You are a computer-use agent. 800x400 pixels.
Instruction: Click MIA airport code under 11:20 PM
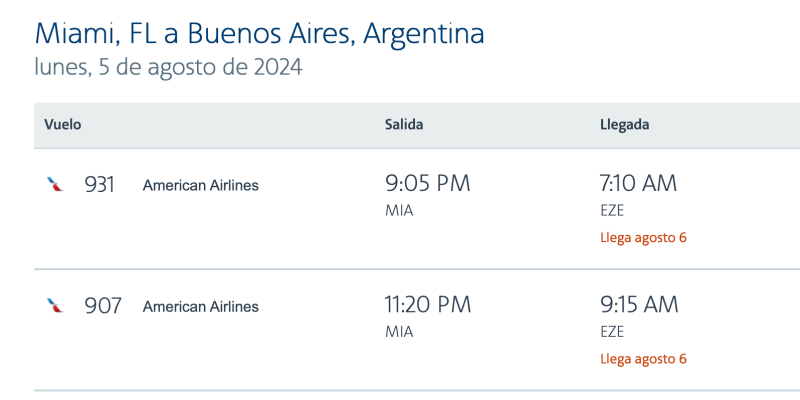coord(399,331)
